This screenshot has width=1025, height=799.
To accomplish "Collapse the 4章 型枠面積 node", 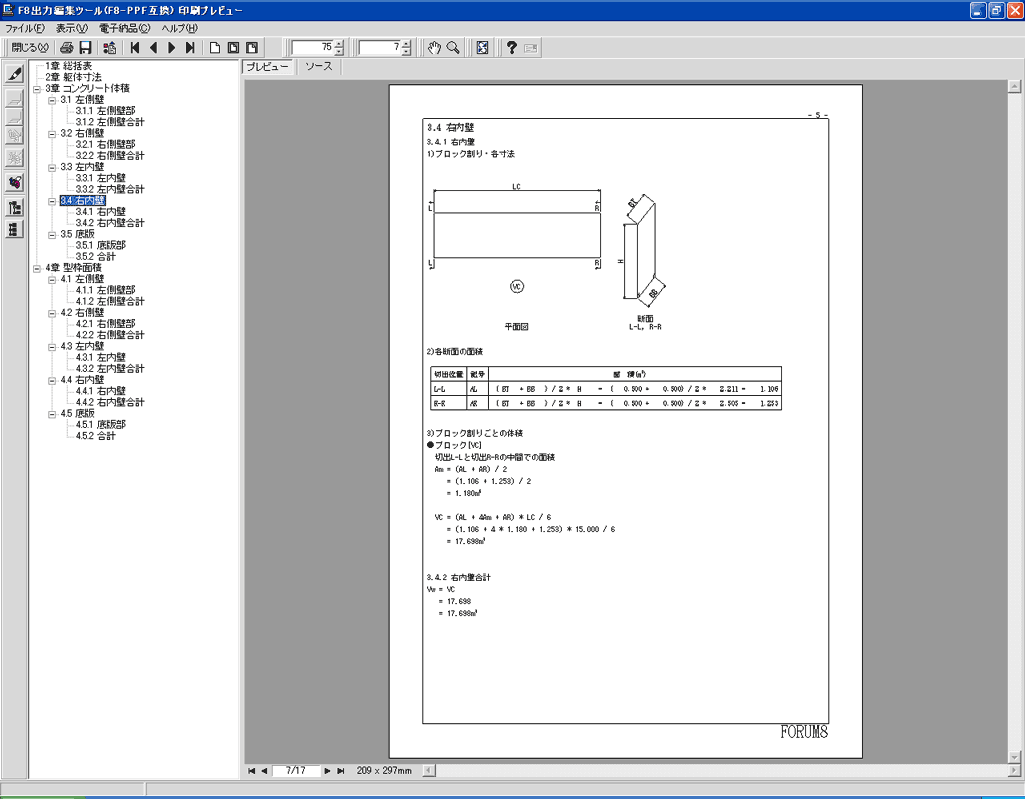I will (x=37, y=268).
